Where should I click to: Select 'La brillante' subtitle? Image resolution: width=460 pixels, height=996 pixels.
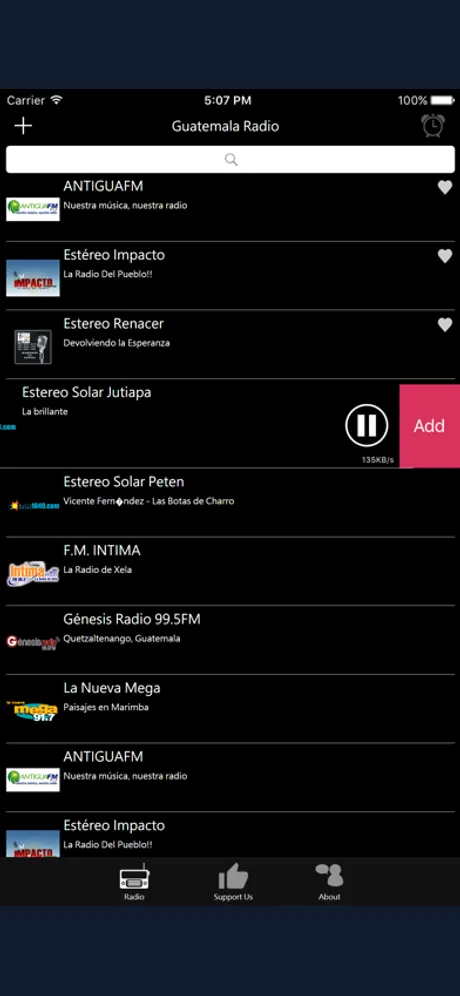click(45, 411)
